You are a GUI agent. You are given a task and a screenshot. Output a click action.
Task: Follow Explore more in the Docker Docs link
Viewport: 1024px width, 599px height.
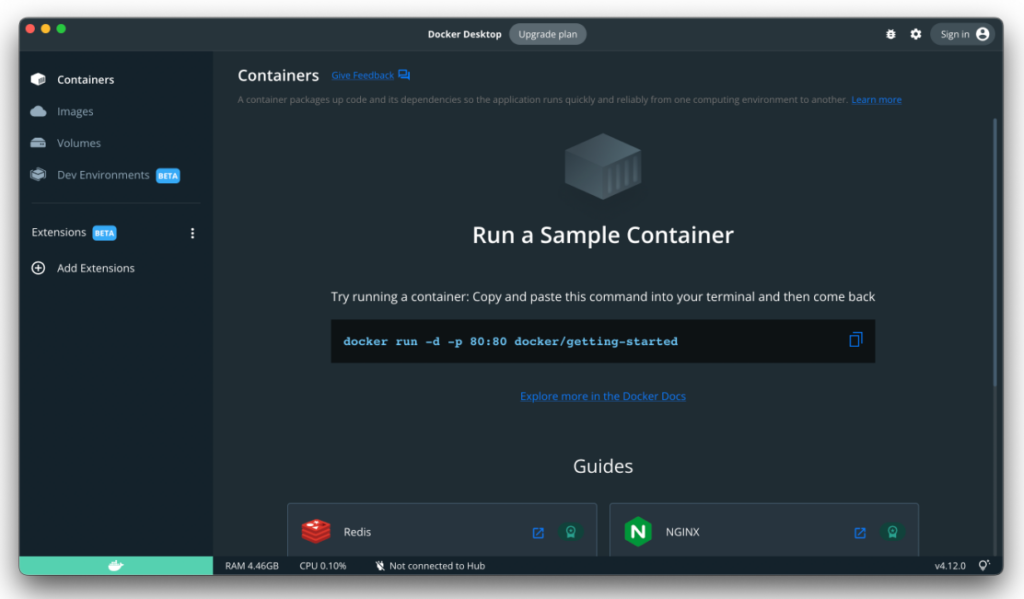[x=603, y=396]
